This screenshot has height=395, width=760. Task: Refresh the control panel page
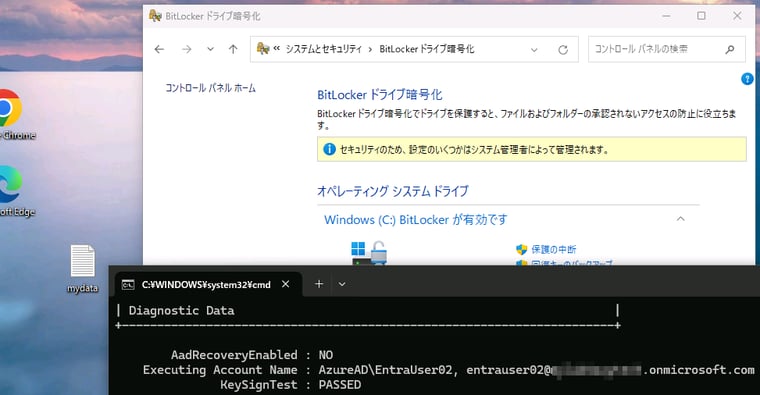(x=563, y=49)
